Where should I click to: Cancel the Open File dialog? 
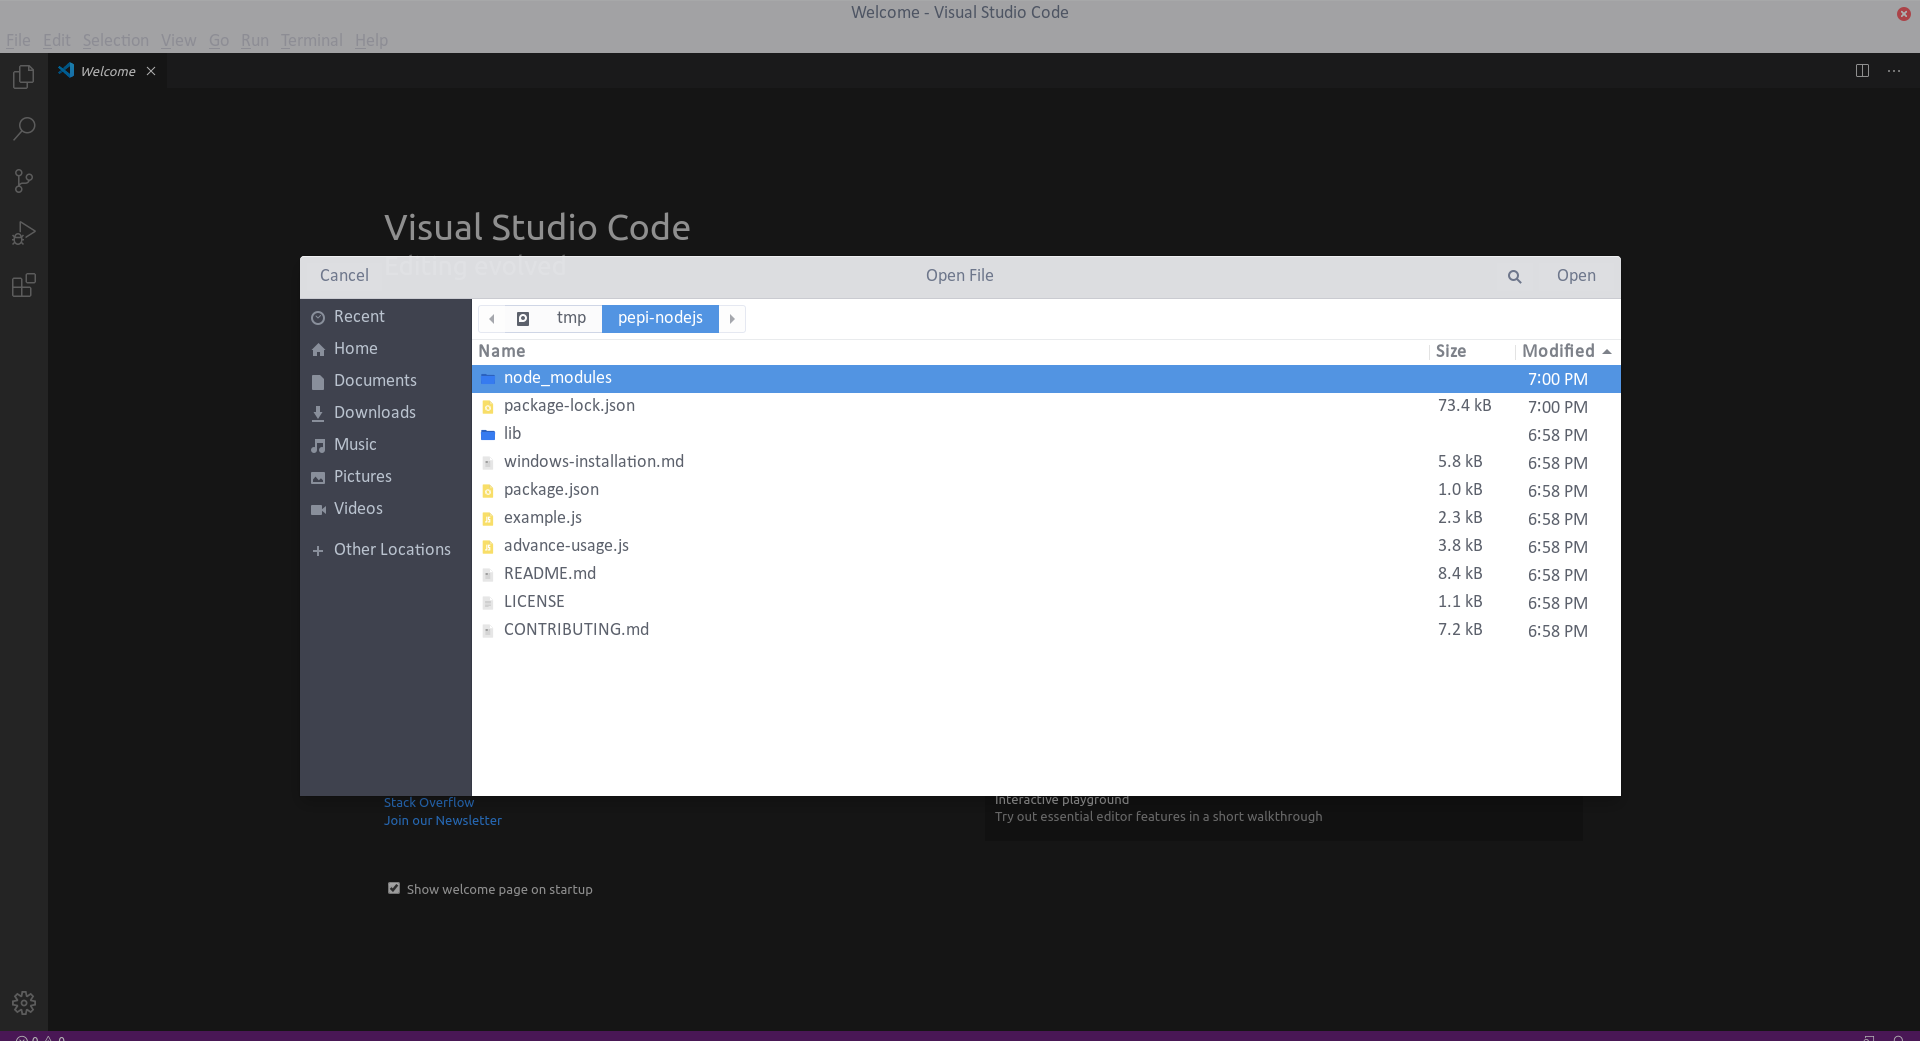tap(344, 276)
